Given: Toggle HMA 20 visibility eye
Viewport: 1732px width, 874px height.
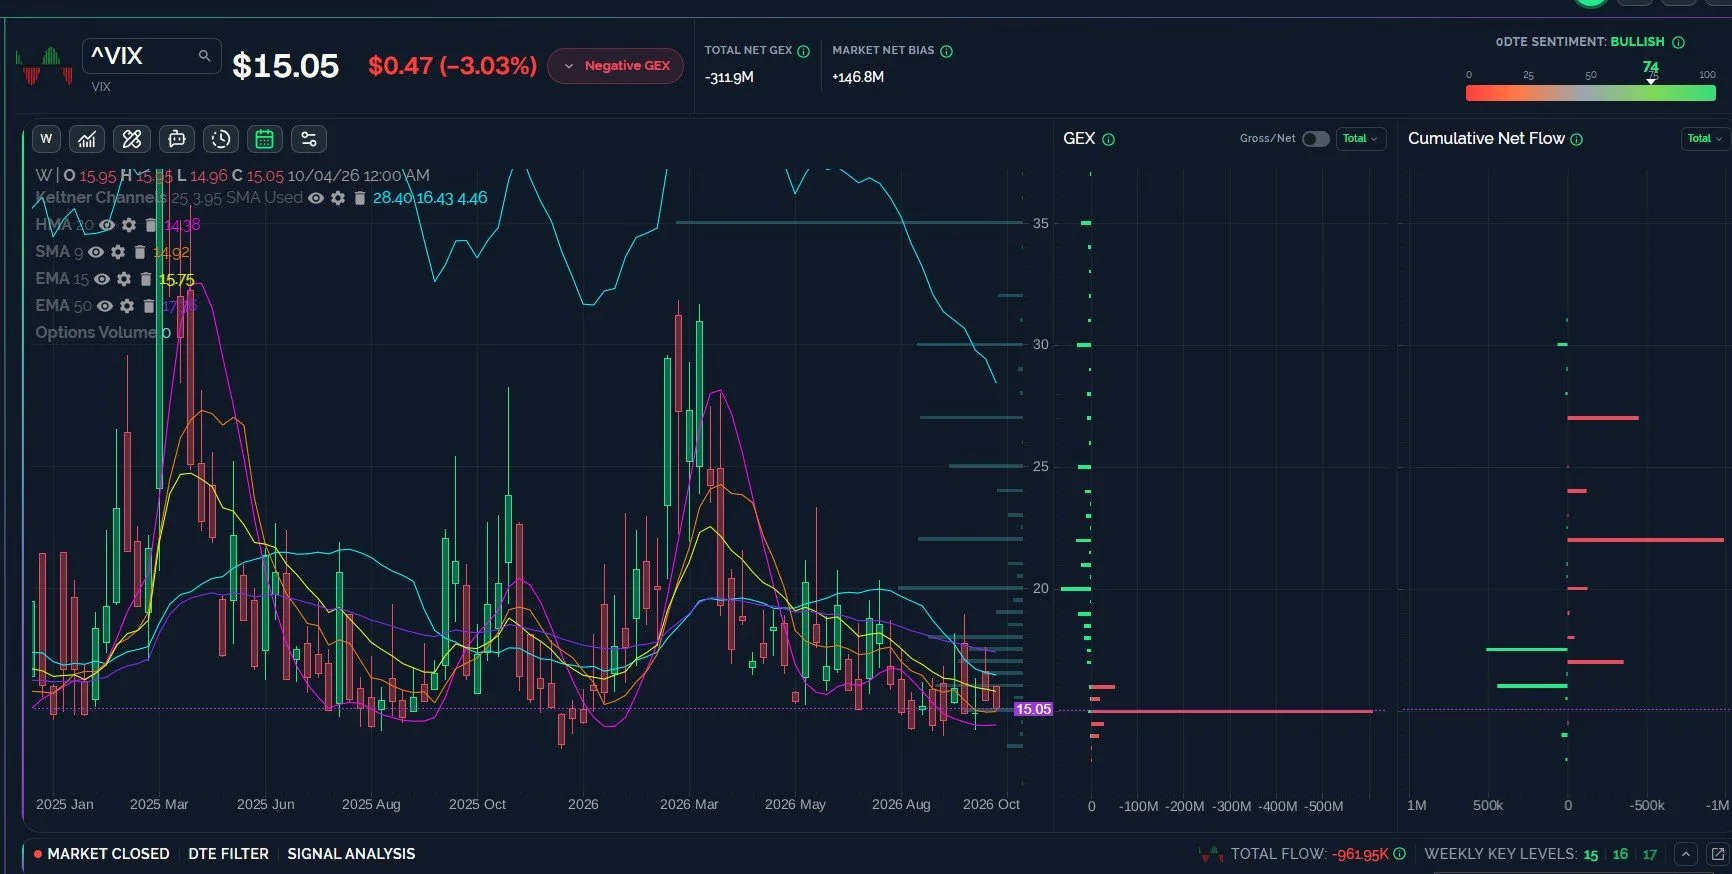Looking at the screenshot, I should [106, 225].
